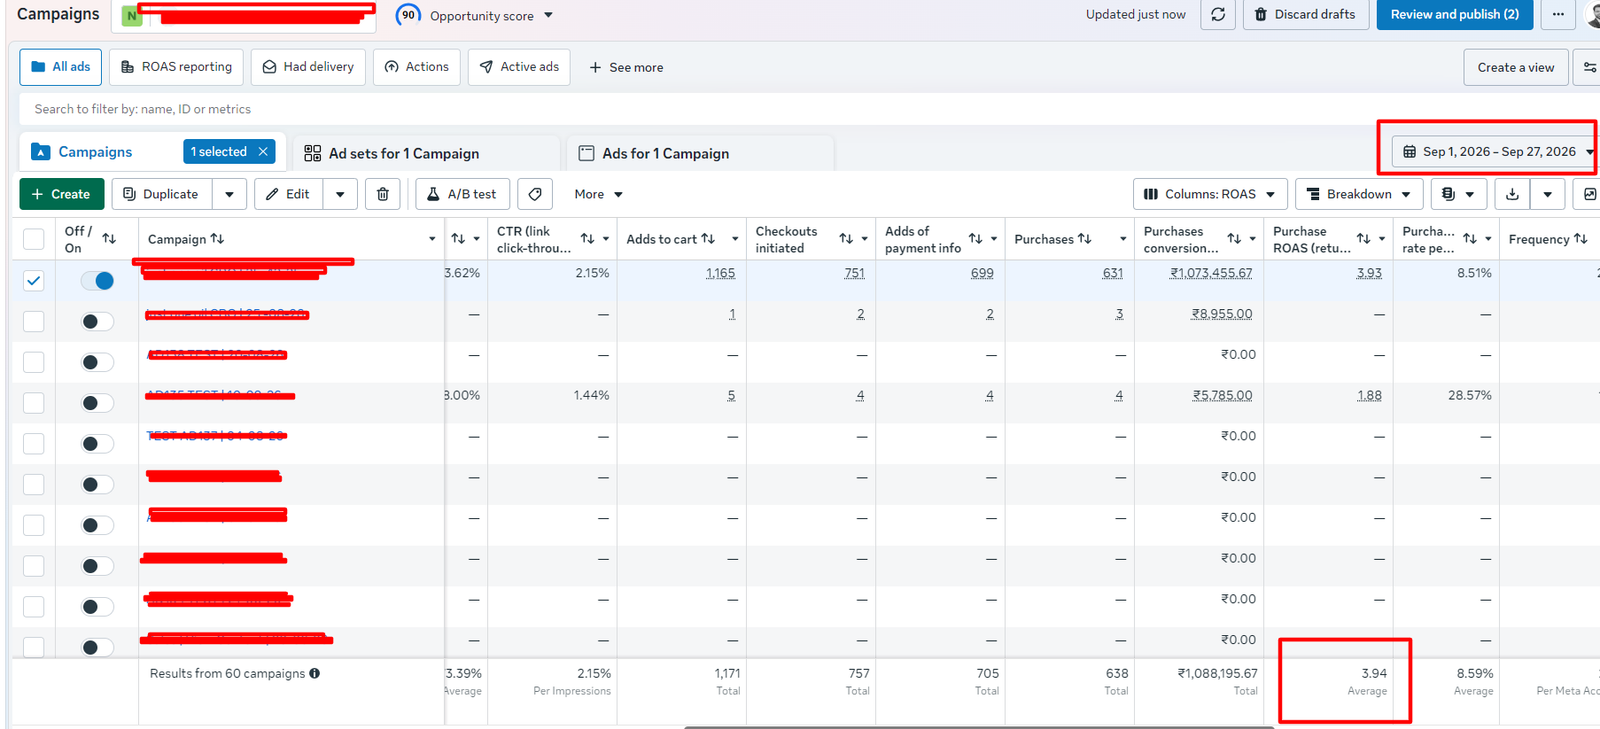Click See more views
The width and height of the screenshot is (1600, 729).
pyautogui.click(x=626, y=67)
